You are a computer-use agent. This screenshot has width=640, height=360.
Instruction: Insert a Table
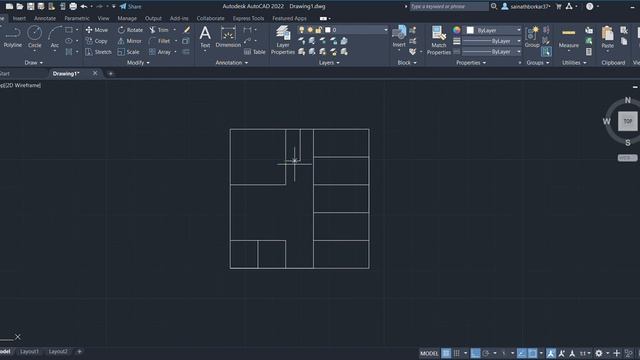[x=255, y=52]
